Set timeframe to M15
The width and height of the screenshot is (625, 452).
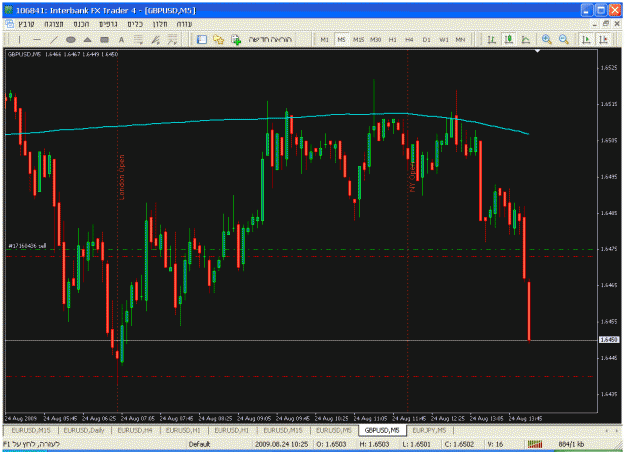coord(358,39)
